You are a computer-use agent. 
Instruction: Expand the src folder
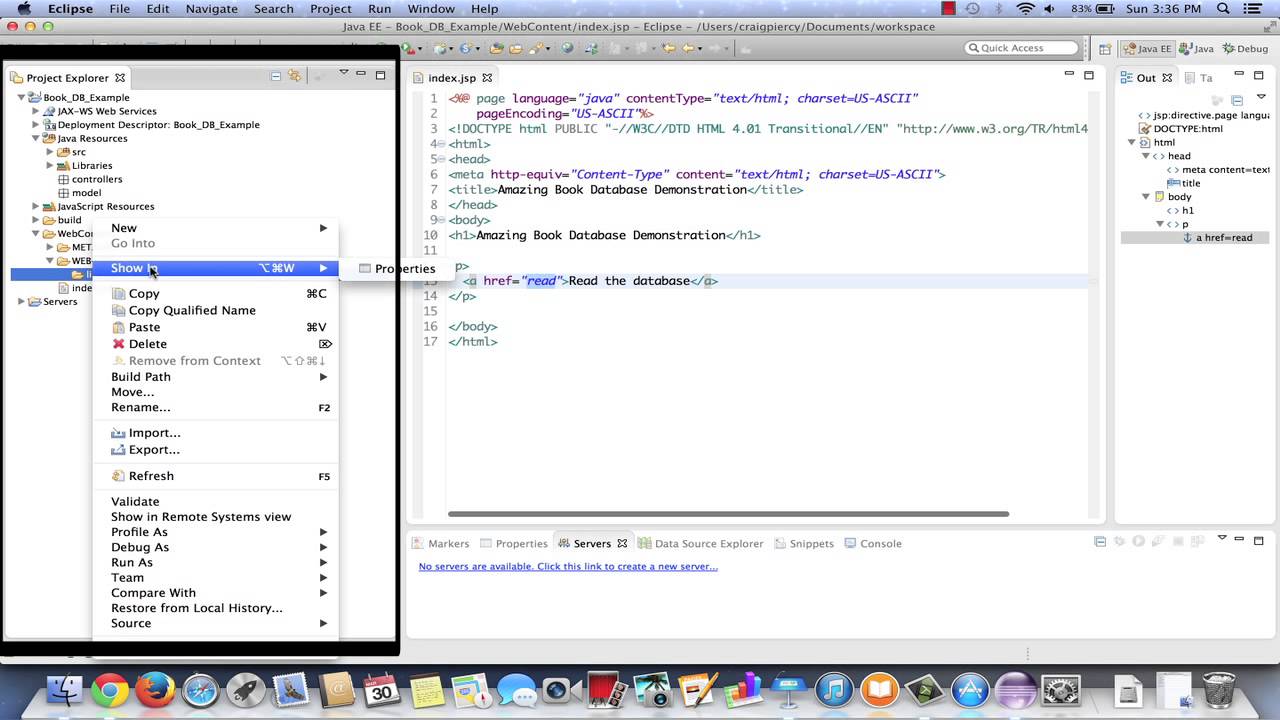coord(50,152)
